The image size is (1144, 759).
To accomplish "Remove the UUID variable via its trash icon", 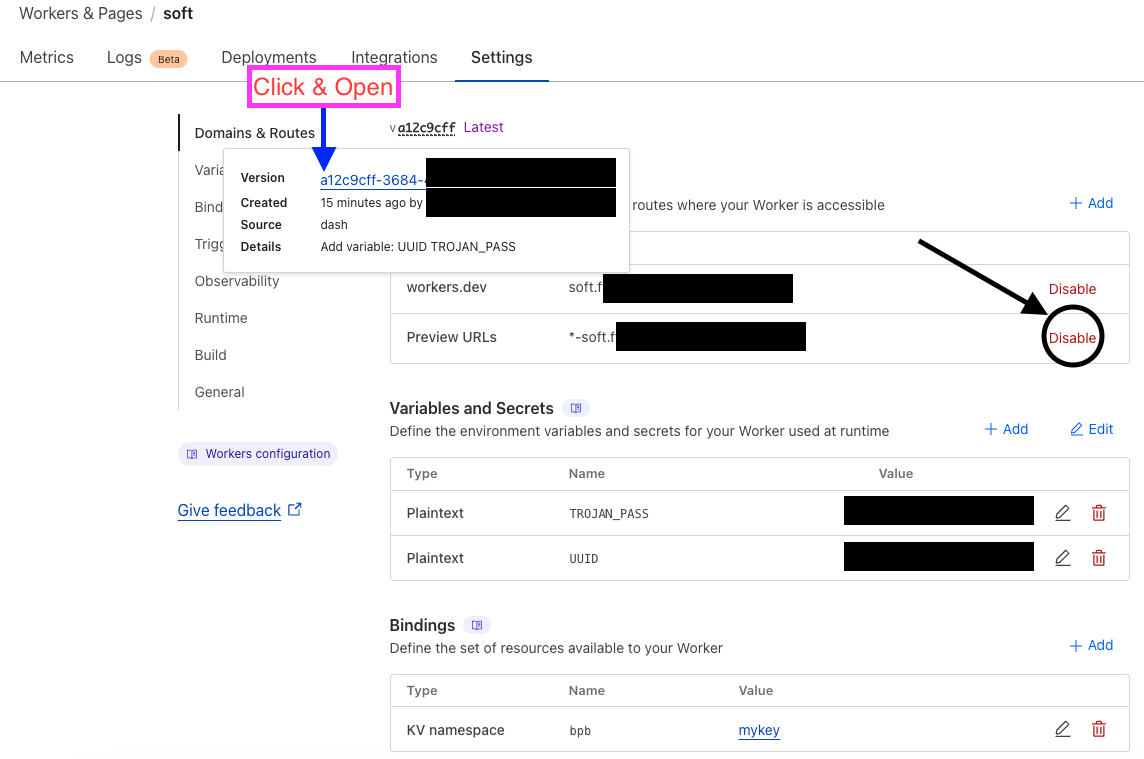I will click(1098, 557).
